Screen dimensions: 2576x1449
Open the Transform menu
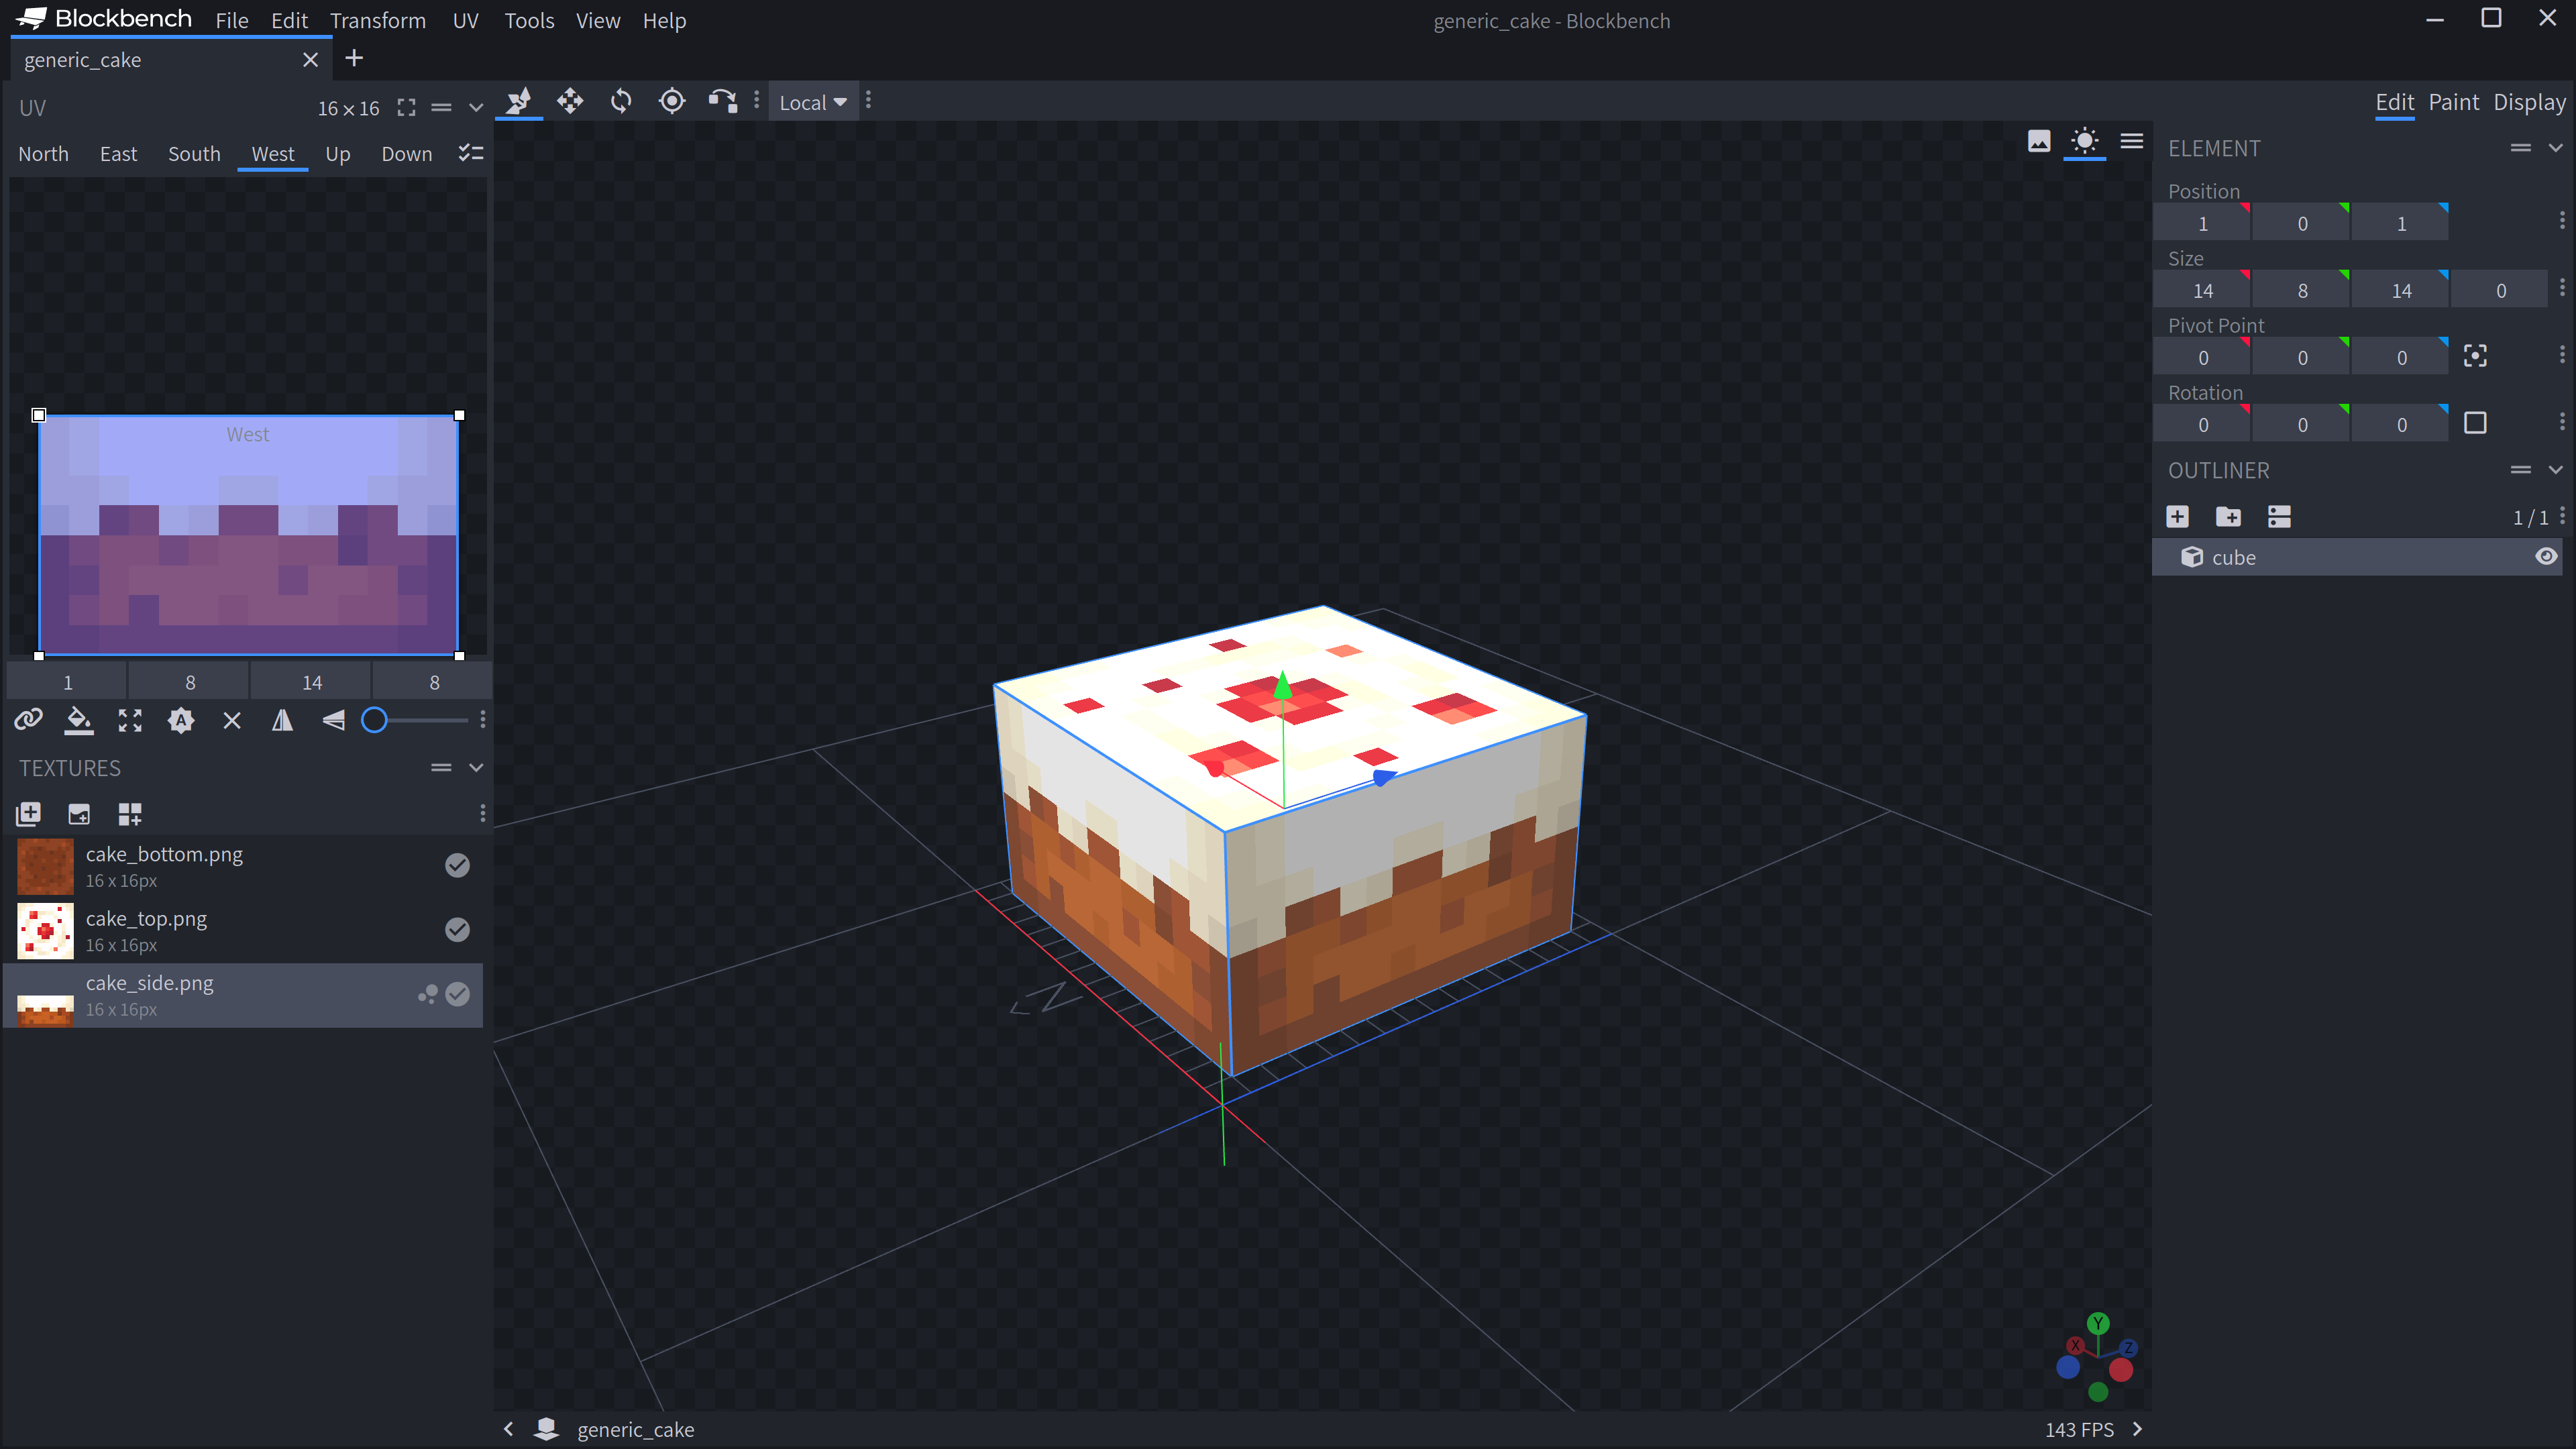pyautogui.click(x=377, y=19)
